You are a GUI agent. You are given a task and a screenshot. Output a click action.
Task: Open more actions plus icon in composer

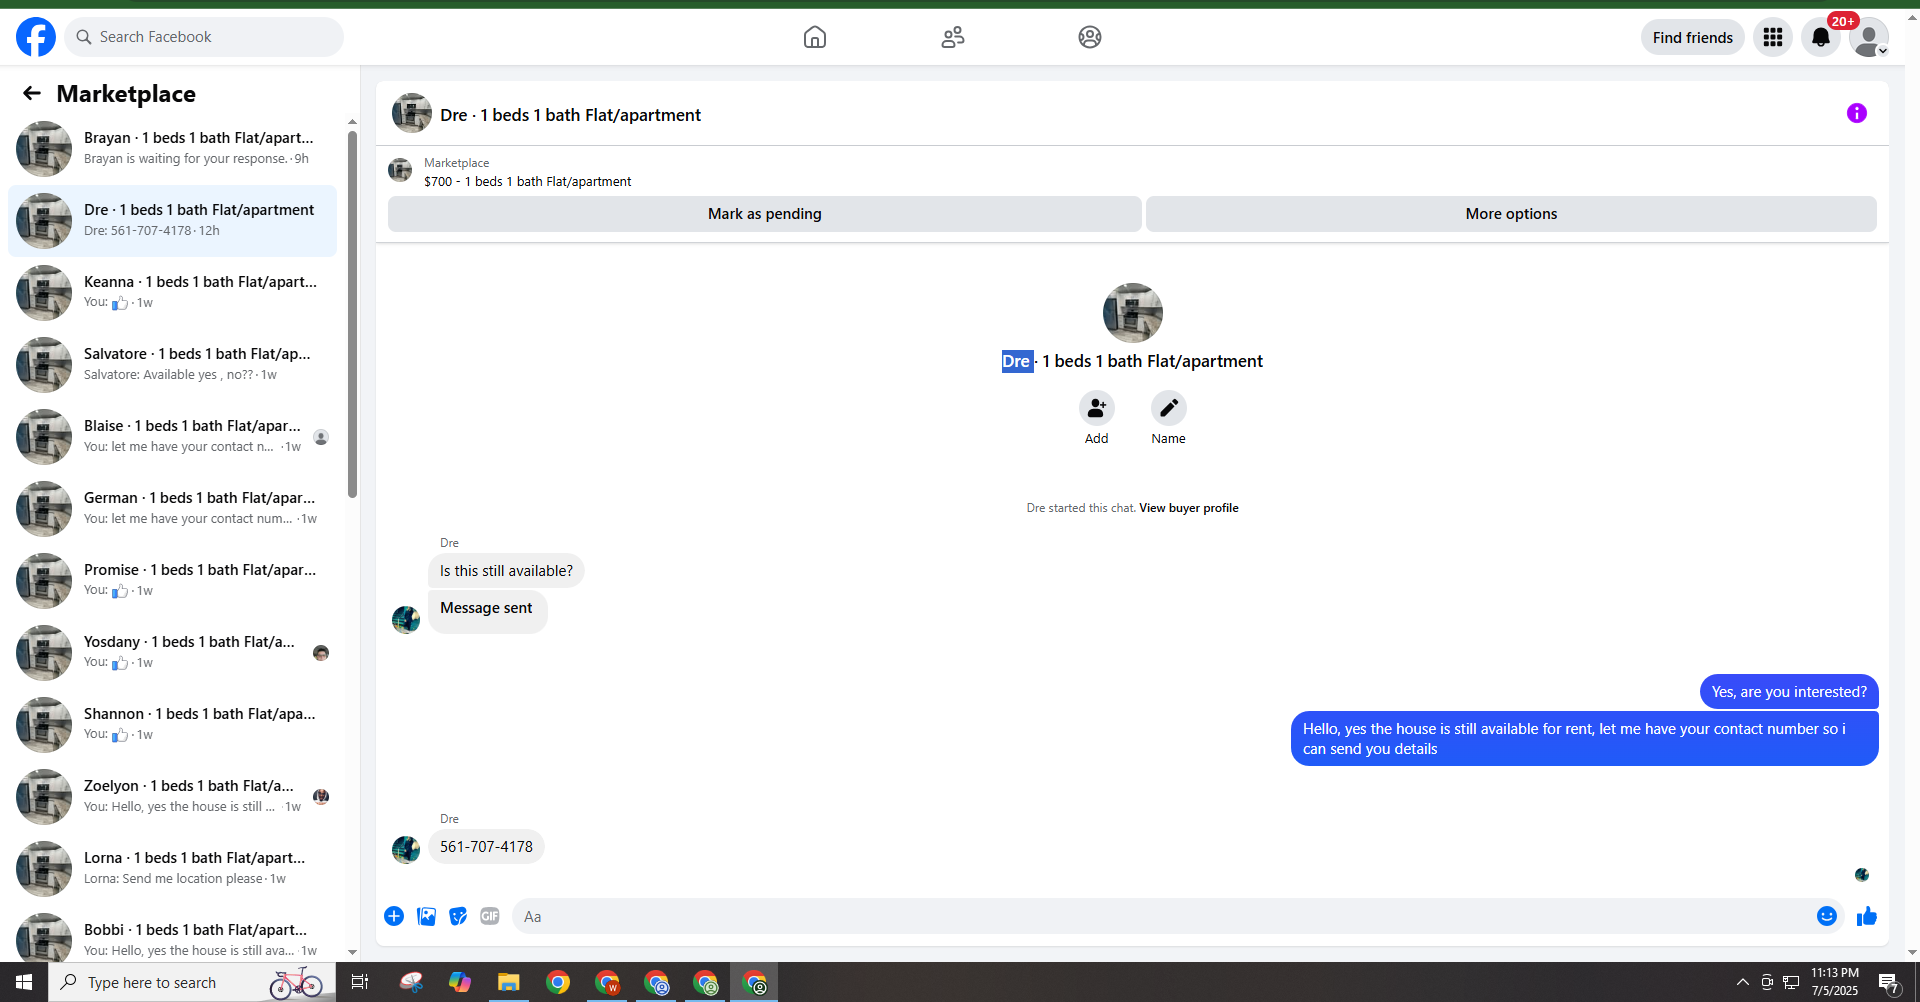(x=394, y=916)
